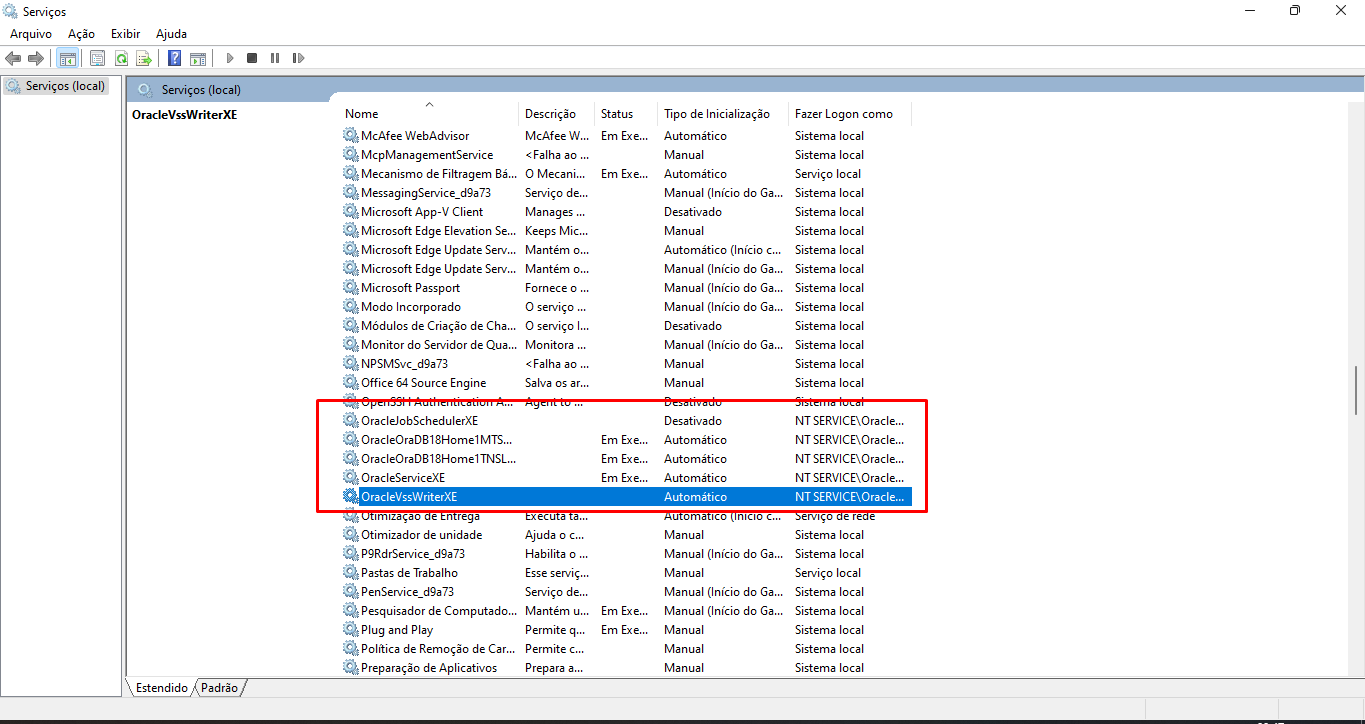Select the OracleOraDB18Home1MTS service row
Viewport: 1365px width, 724px height.
[x=626, y=440]
